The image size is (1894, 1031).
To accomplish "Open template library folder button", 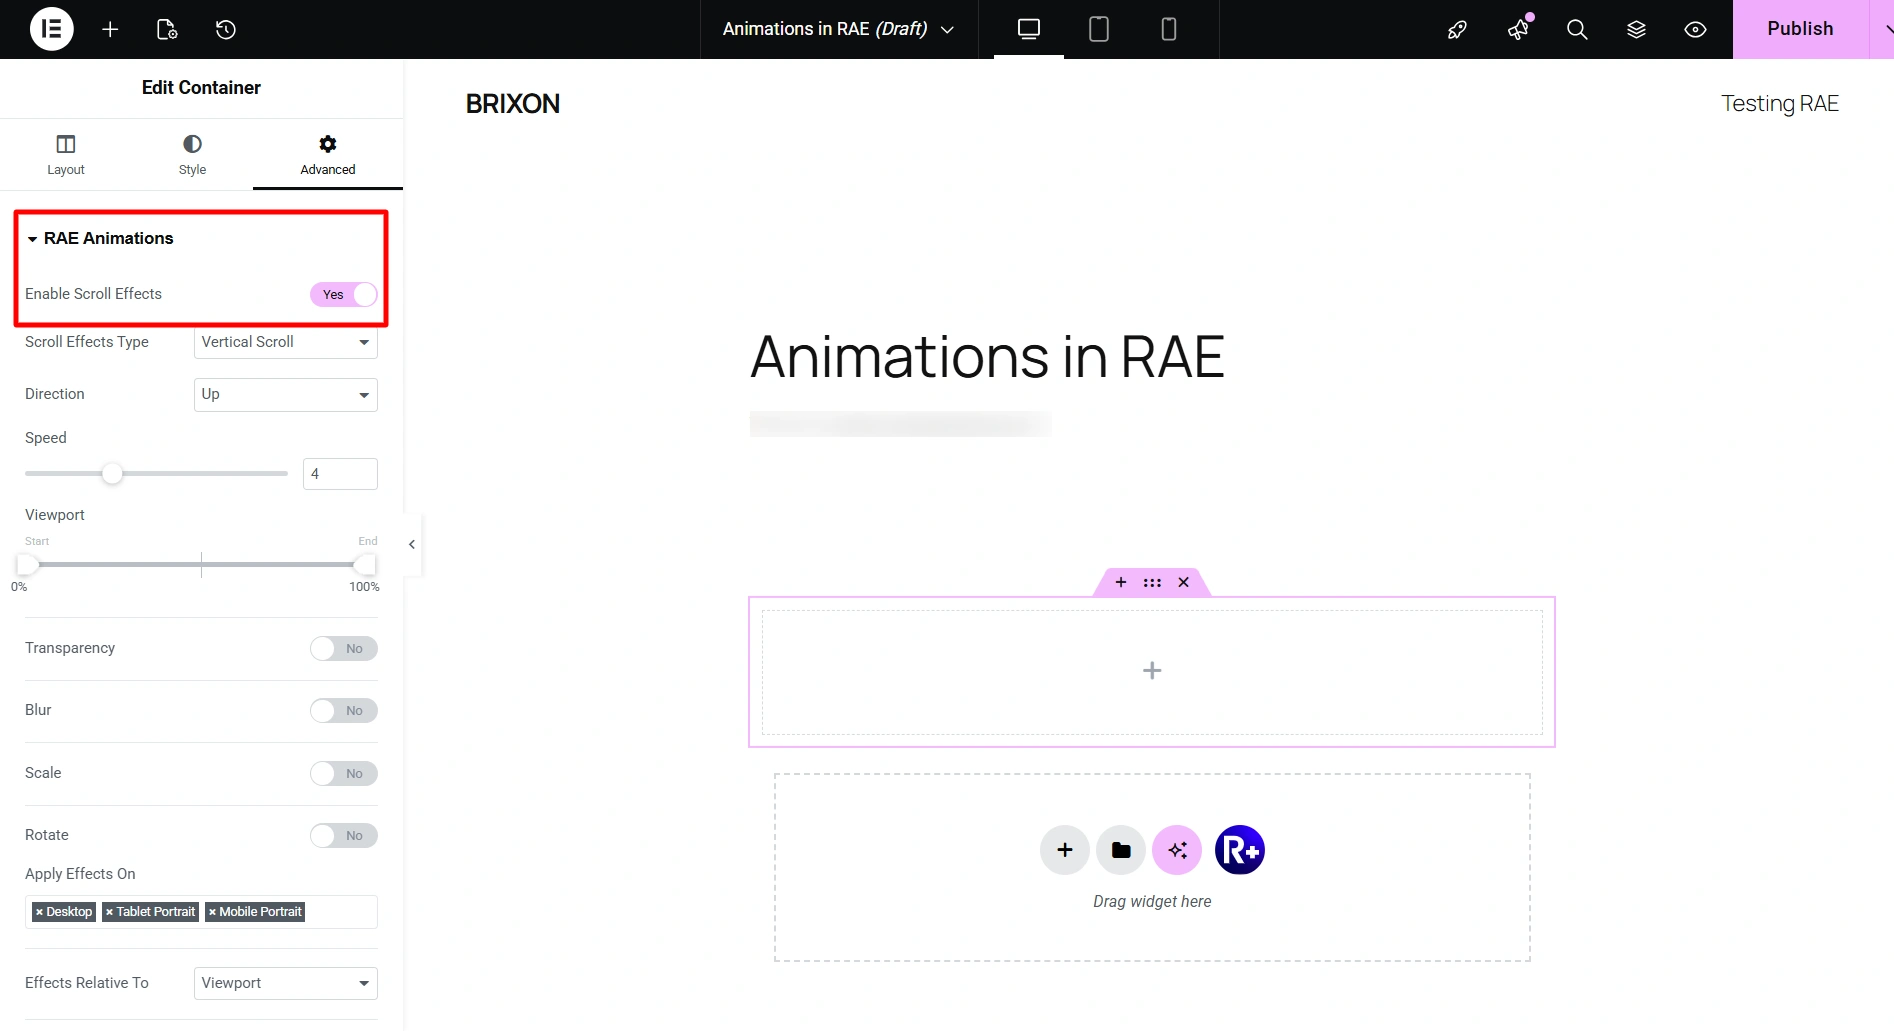I will point(1121,850).
